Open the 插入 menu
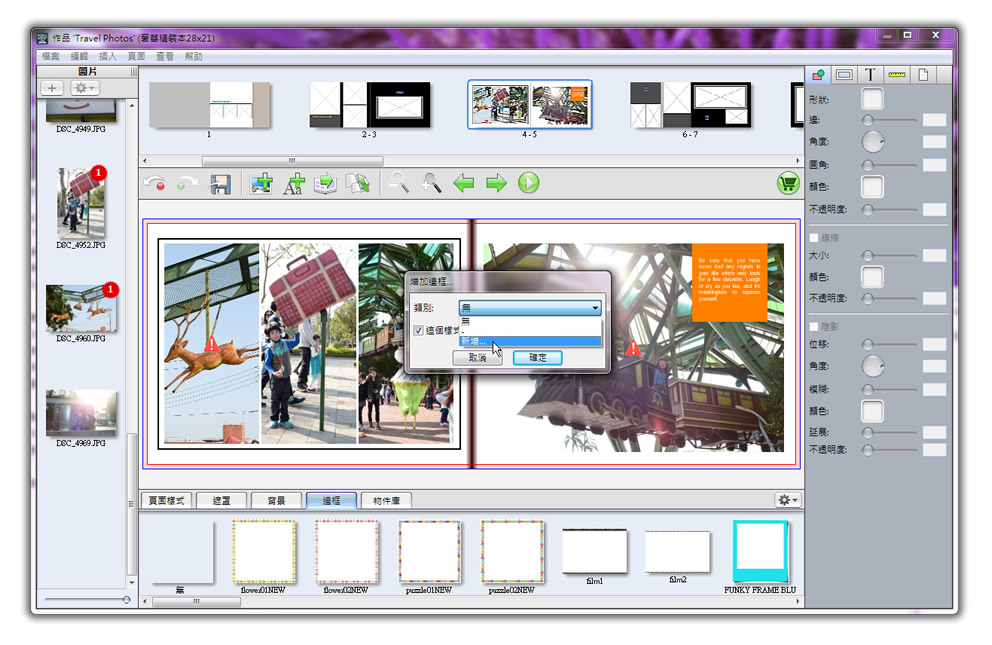Screen dimensions: 992x645 (x=108, y=57)
